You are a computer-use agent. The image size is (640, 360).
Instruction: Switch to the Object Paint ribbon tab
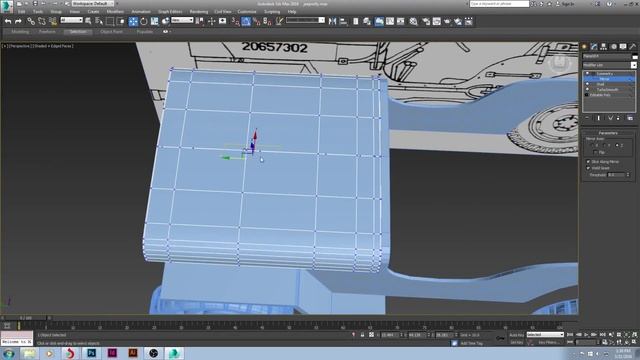coord(111,31)
